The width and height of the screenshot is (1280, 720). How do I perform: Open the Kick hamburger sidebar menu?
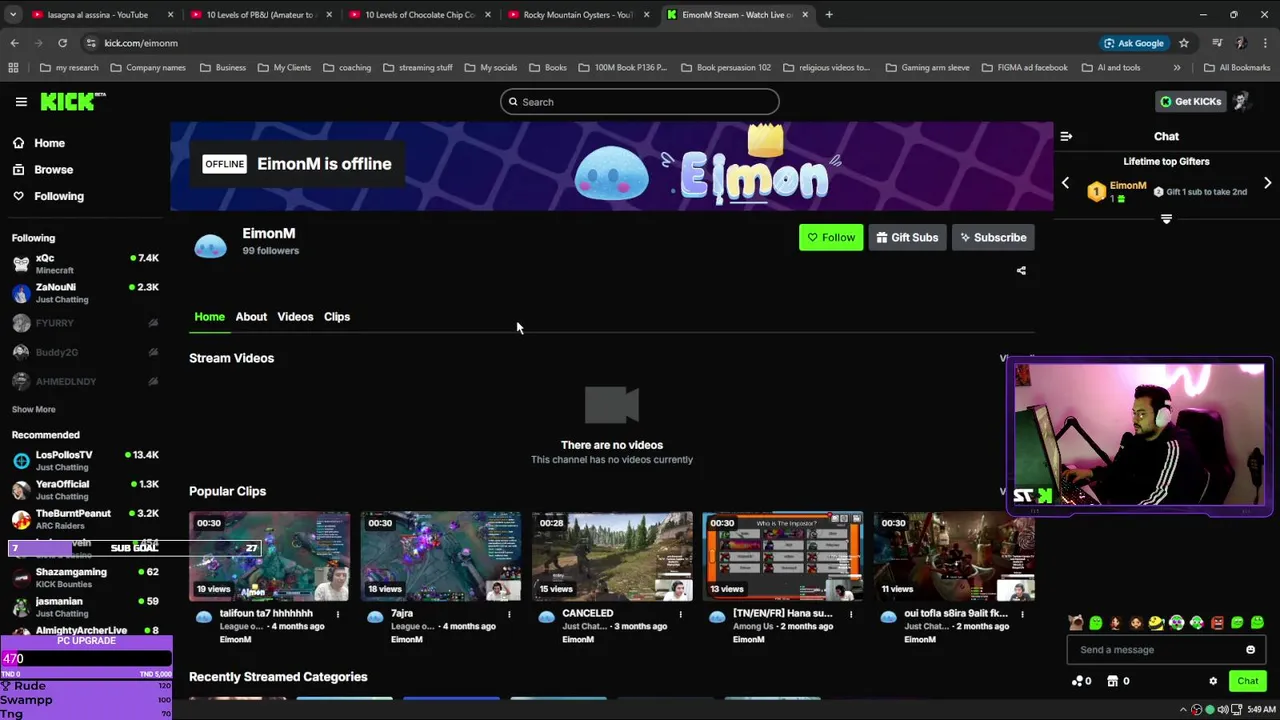tap(21, 101)
